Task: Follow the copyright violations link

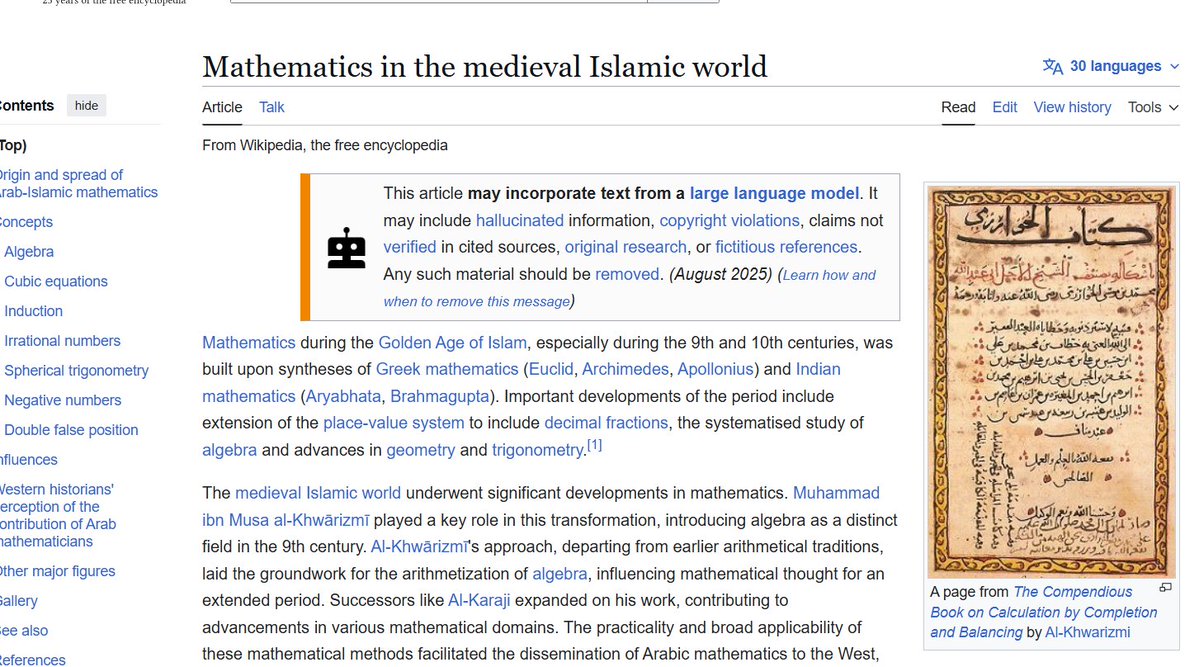Action: pos(729,220)
